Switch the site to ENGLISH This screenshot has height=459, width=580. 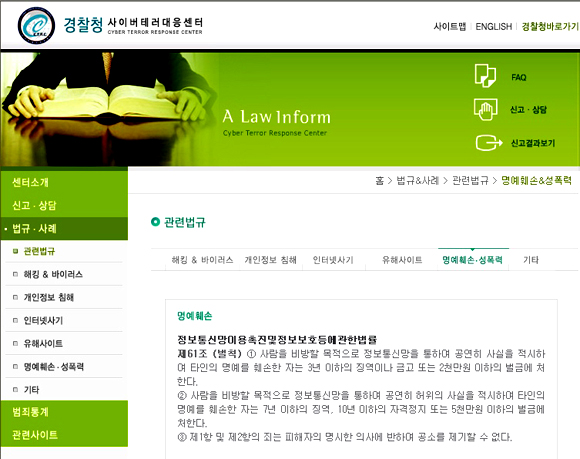493,27
